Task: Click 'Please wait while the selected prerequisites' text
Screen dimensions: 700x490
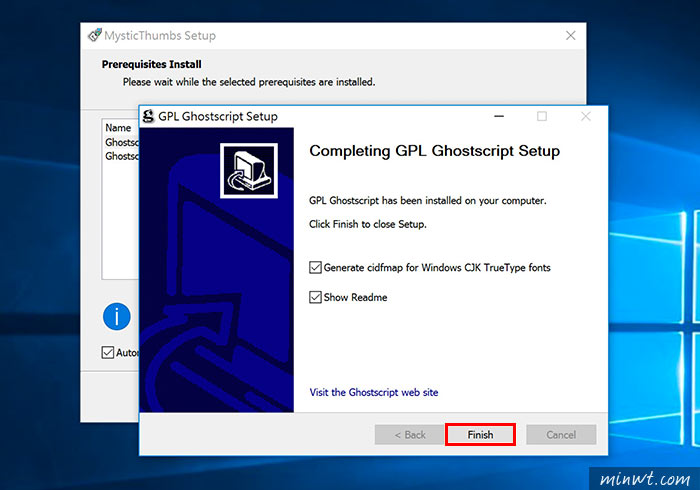Action: click(249, 82)
